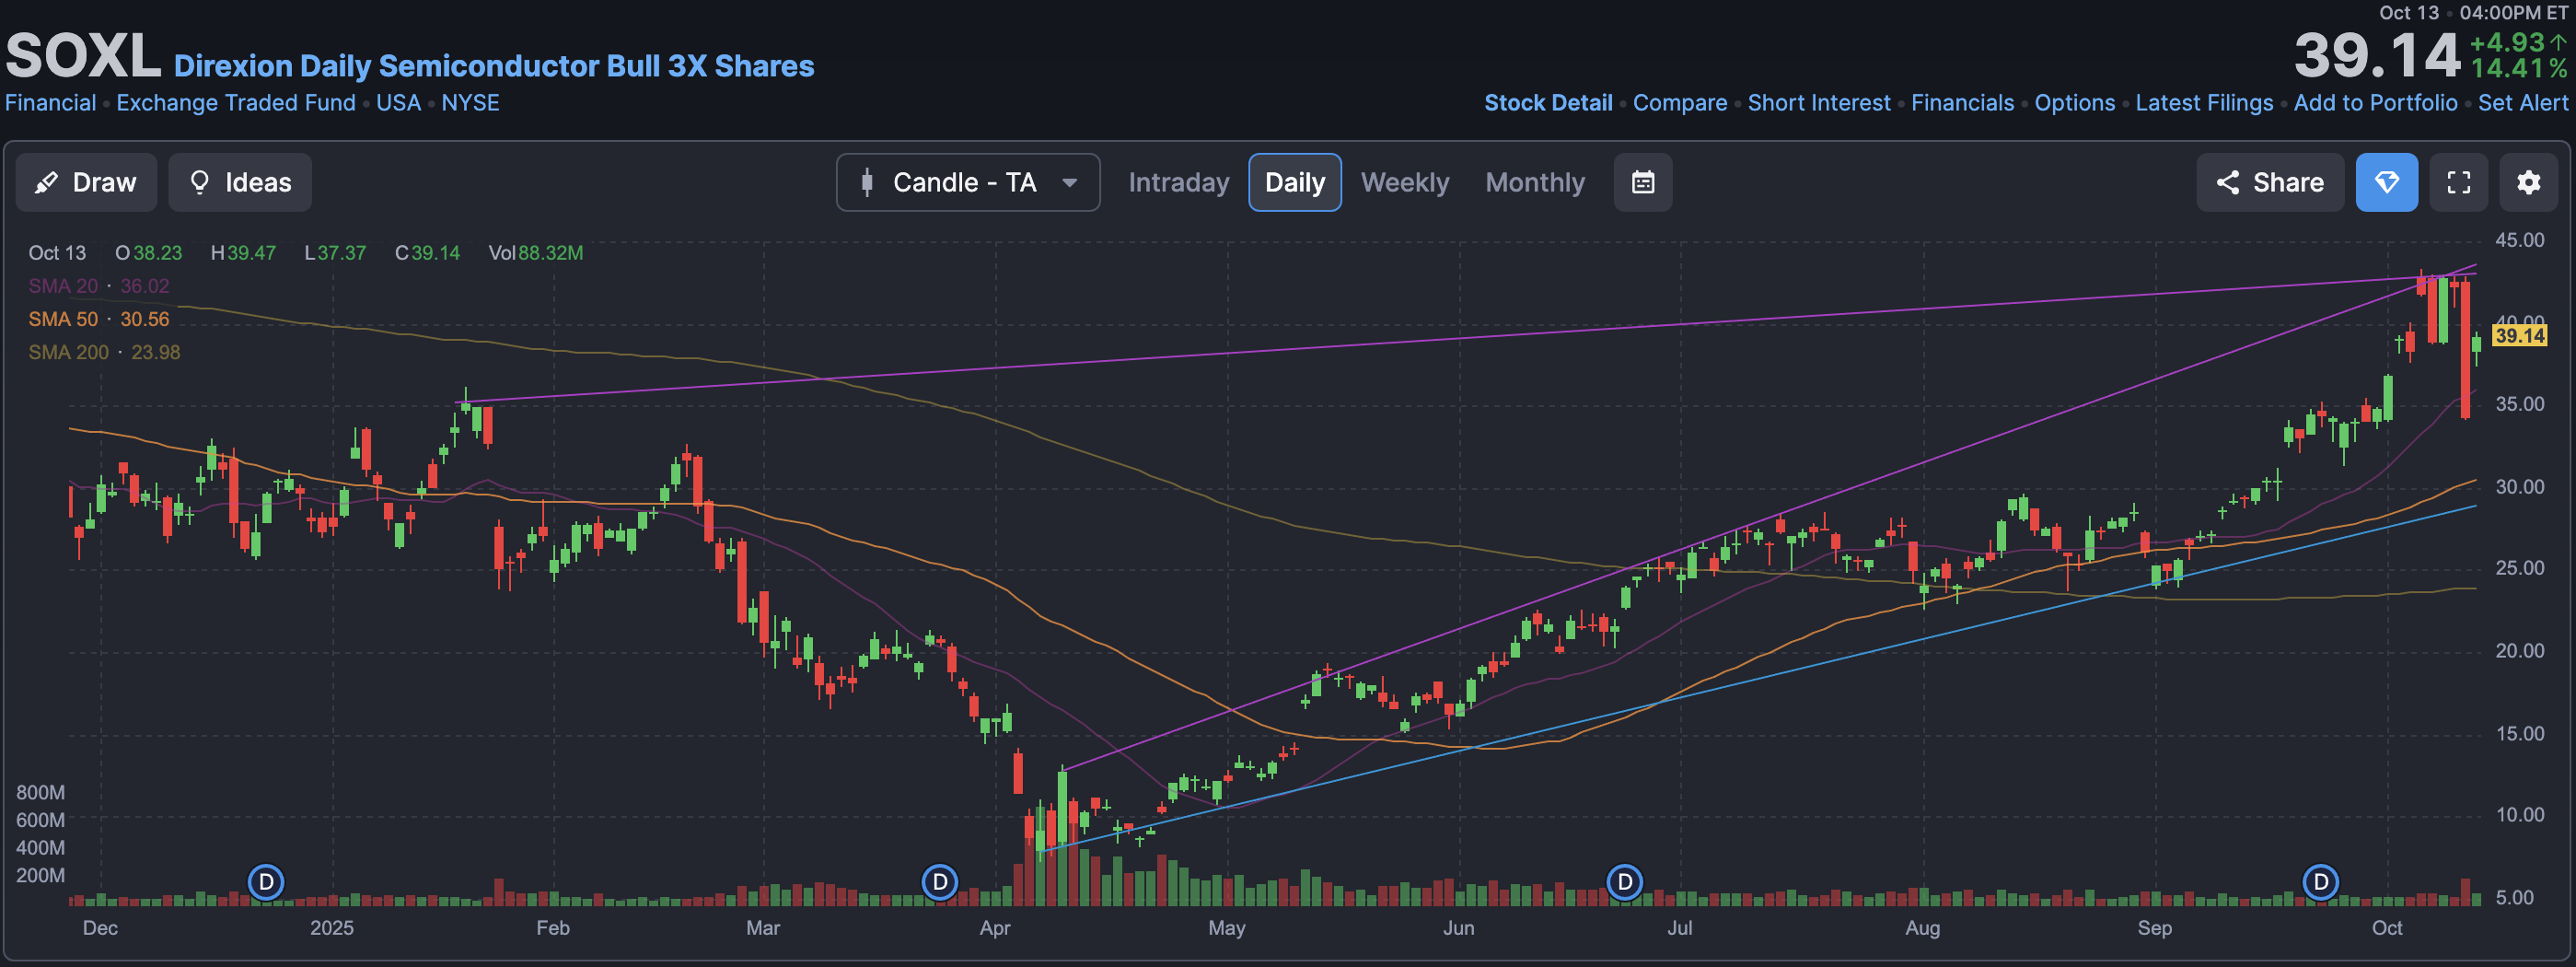Switch to the Monthly timeframe

coord(1535,182)
